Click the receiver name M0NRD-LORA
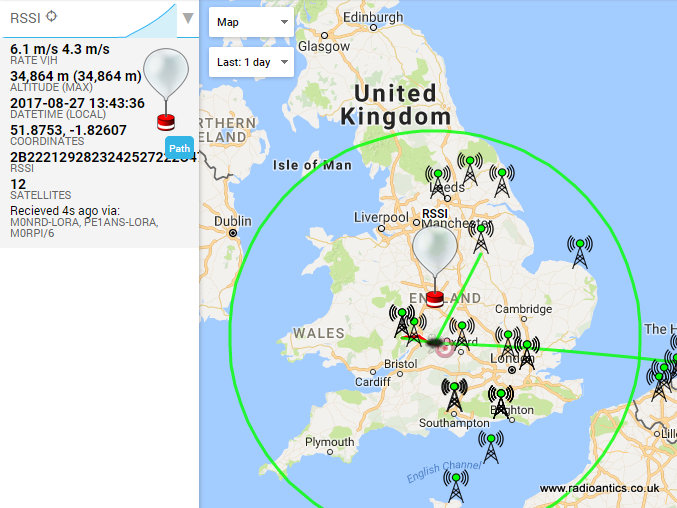Screen dimensions: 677x508 (45, 222)
